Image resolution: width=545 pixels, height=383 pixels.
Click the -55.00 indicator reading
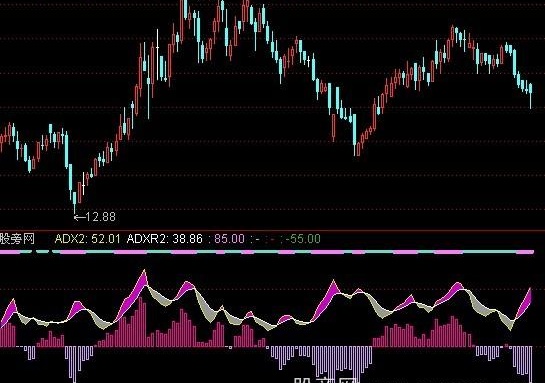303,239
